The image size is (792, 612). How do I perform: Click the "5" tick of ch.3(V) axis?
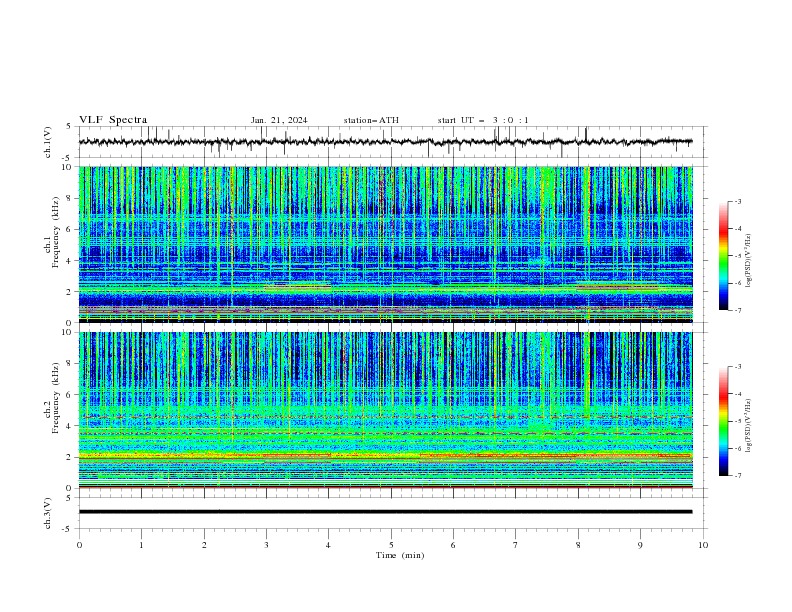click(69, 497)
